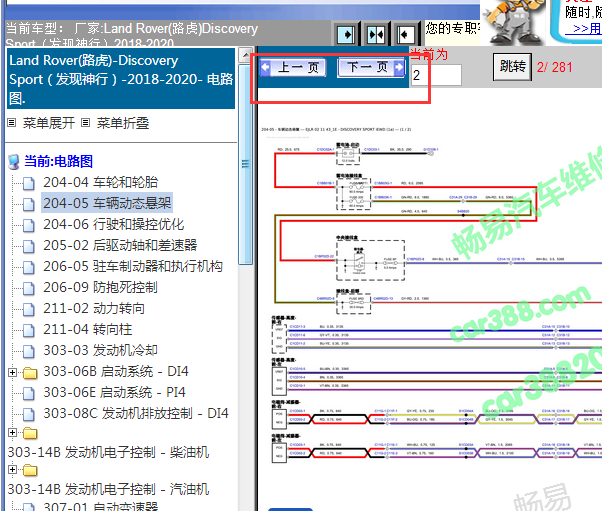602x511 pixels.
Task: Open 206-09 防抱死控制 item
Action: point(100,287)
